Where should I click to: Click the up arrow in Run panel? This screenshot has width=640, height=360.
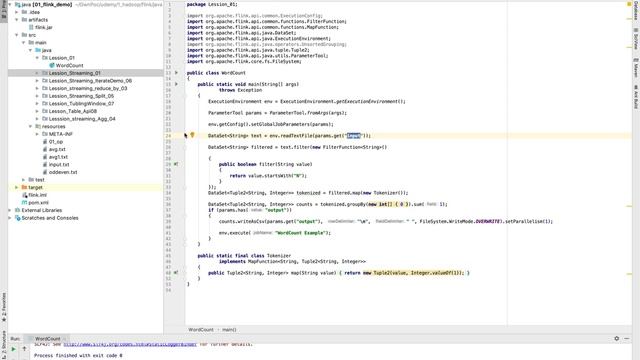[24, 349]
